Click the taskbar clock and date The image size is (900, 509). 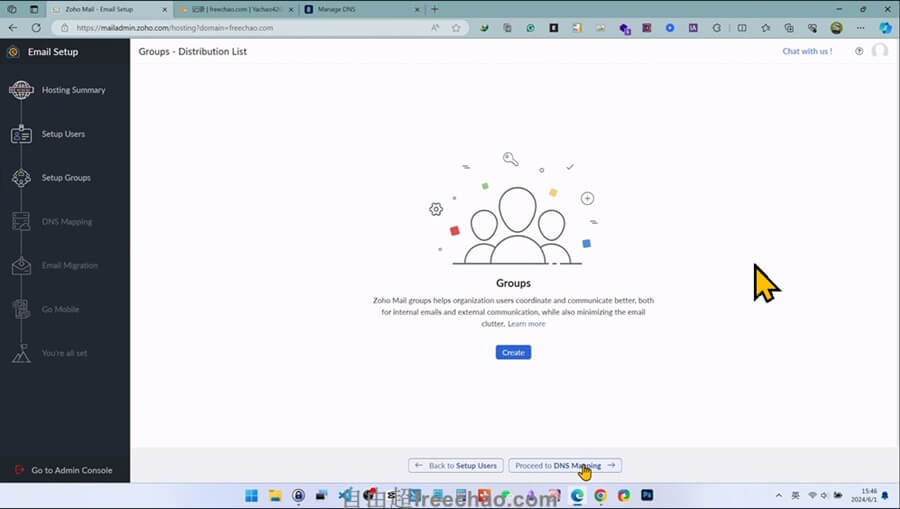(x=864, y=495)
